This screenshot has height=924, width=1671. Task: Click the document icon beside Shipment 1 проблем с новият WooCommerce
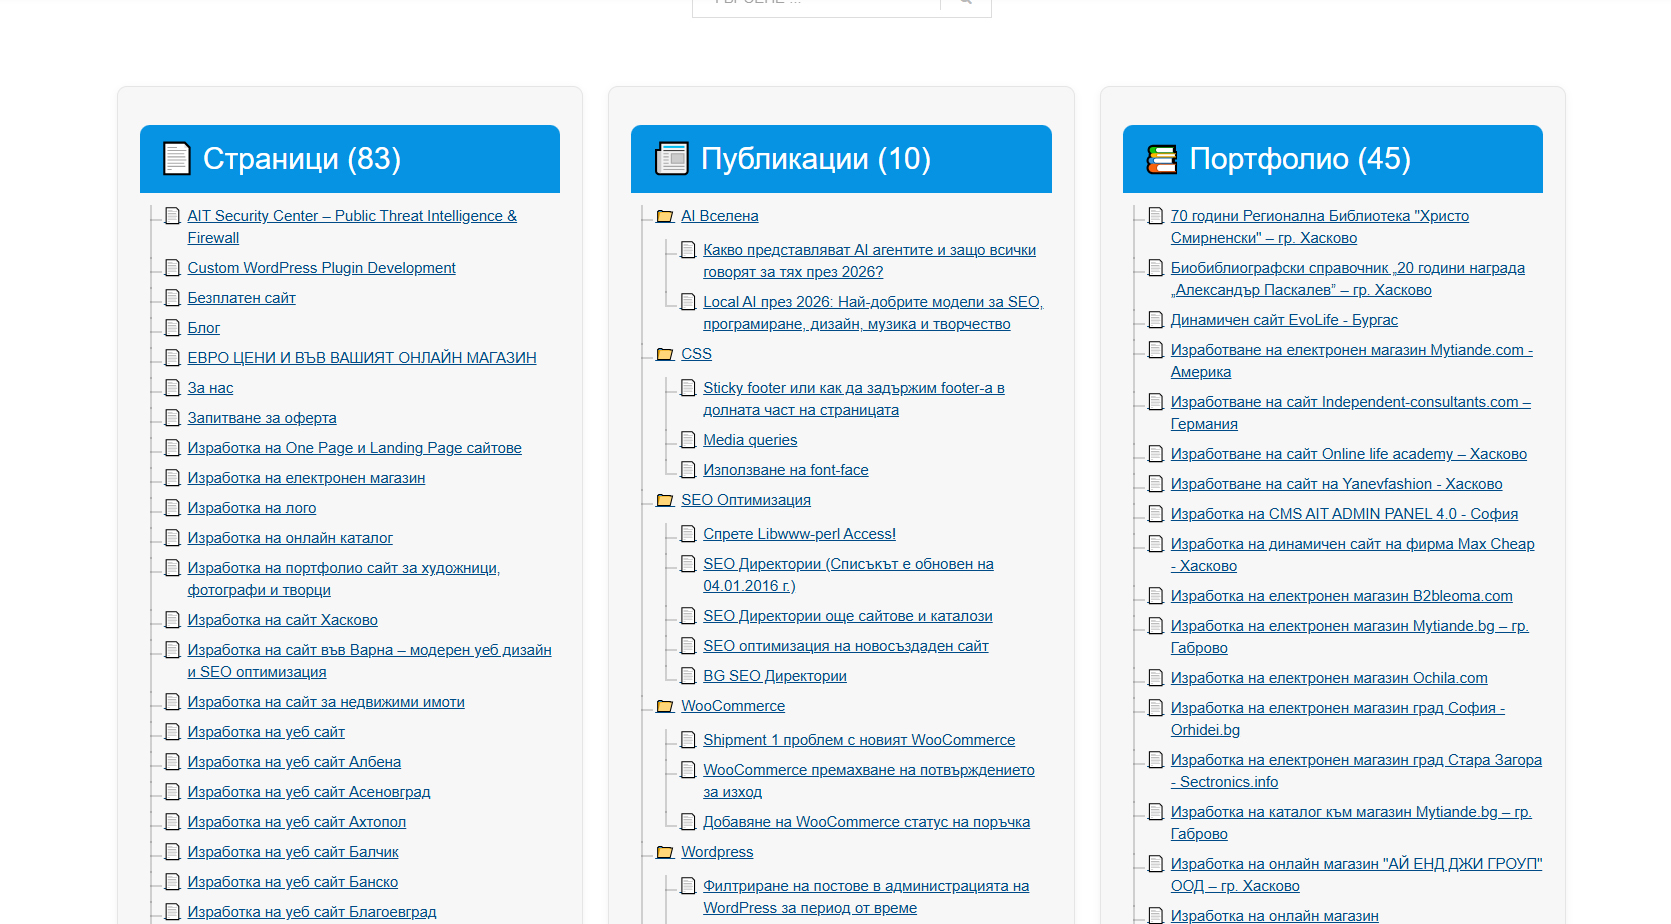point(688,739)
